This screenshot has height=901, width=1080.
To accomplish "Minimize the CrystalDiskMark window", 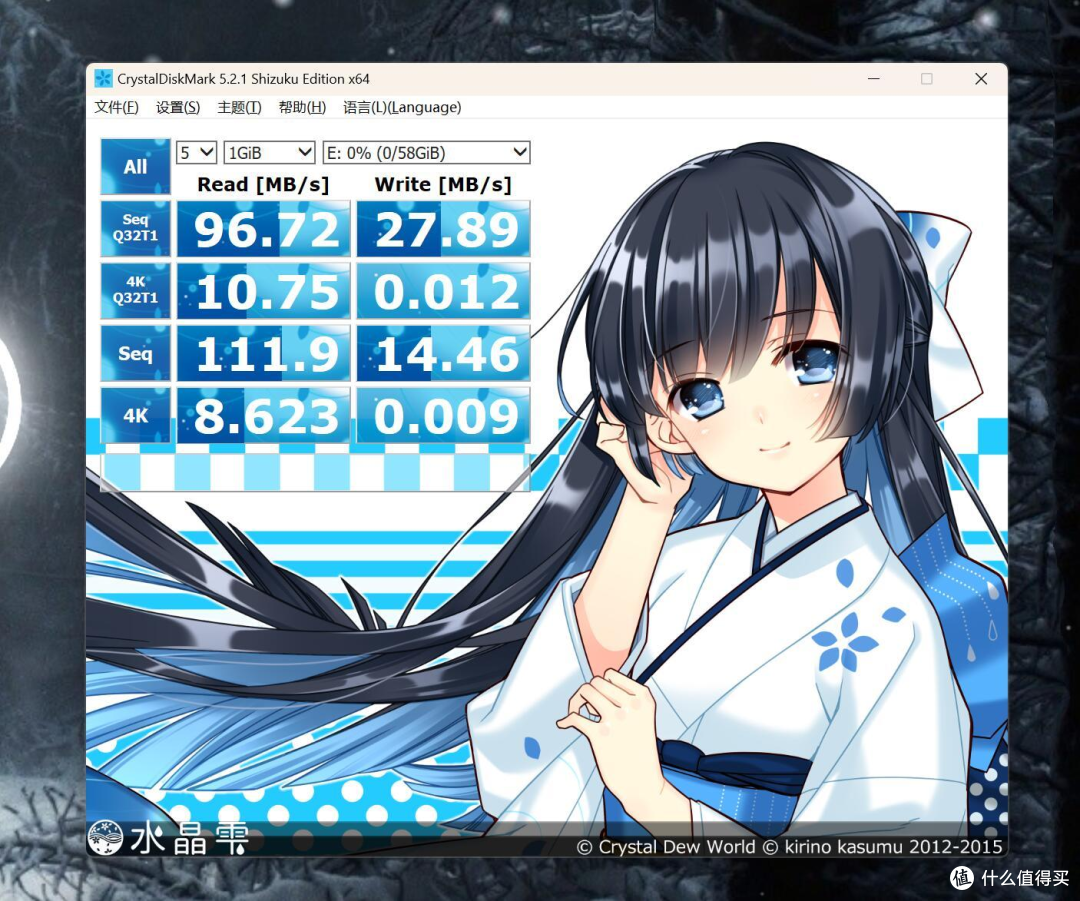I will pyautogui.click(x=873, y=79).
